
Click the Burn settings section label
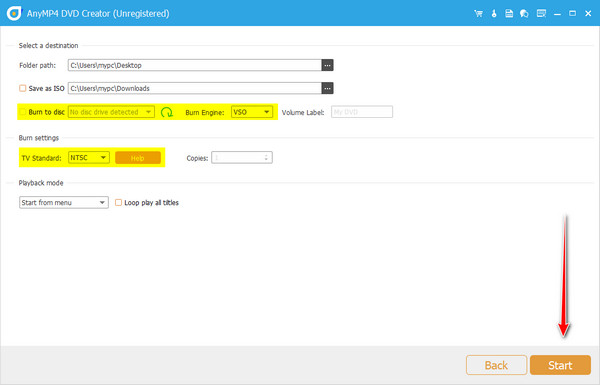(39, 138)
